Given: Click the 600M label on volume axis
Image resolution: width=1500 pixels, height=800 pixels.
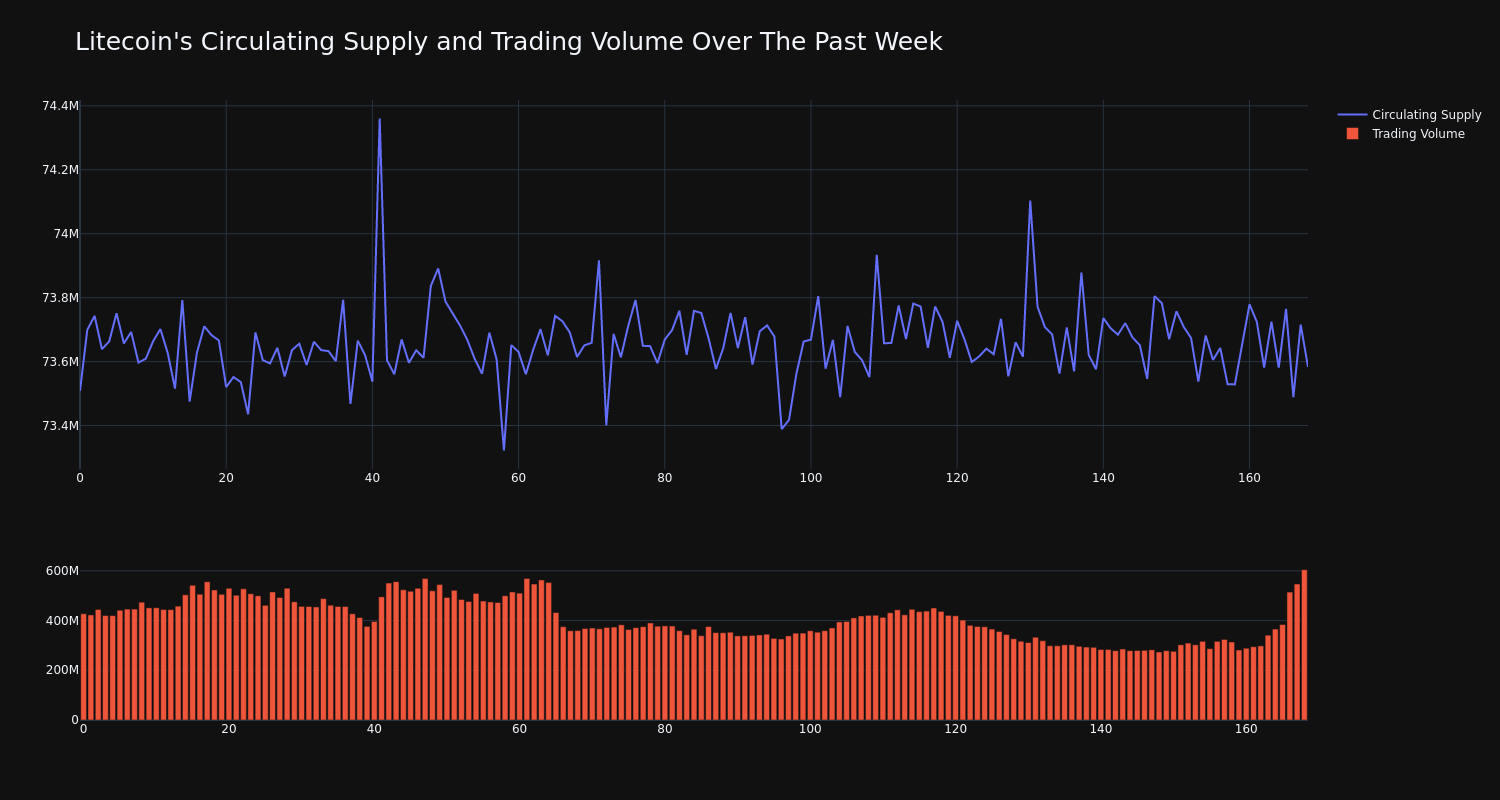Looking at the screenshot, I should point(62,571).
